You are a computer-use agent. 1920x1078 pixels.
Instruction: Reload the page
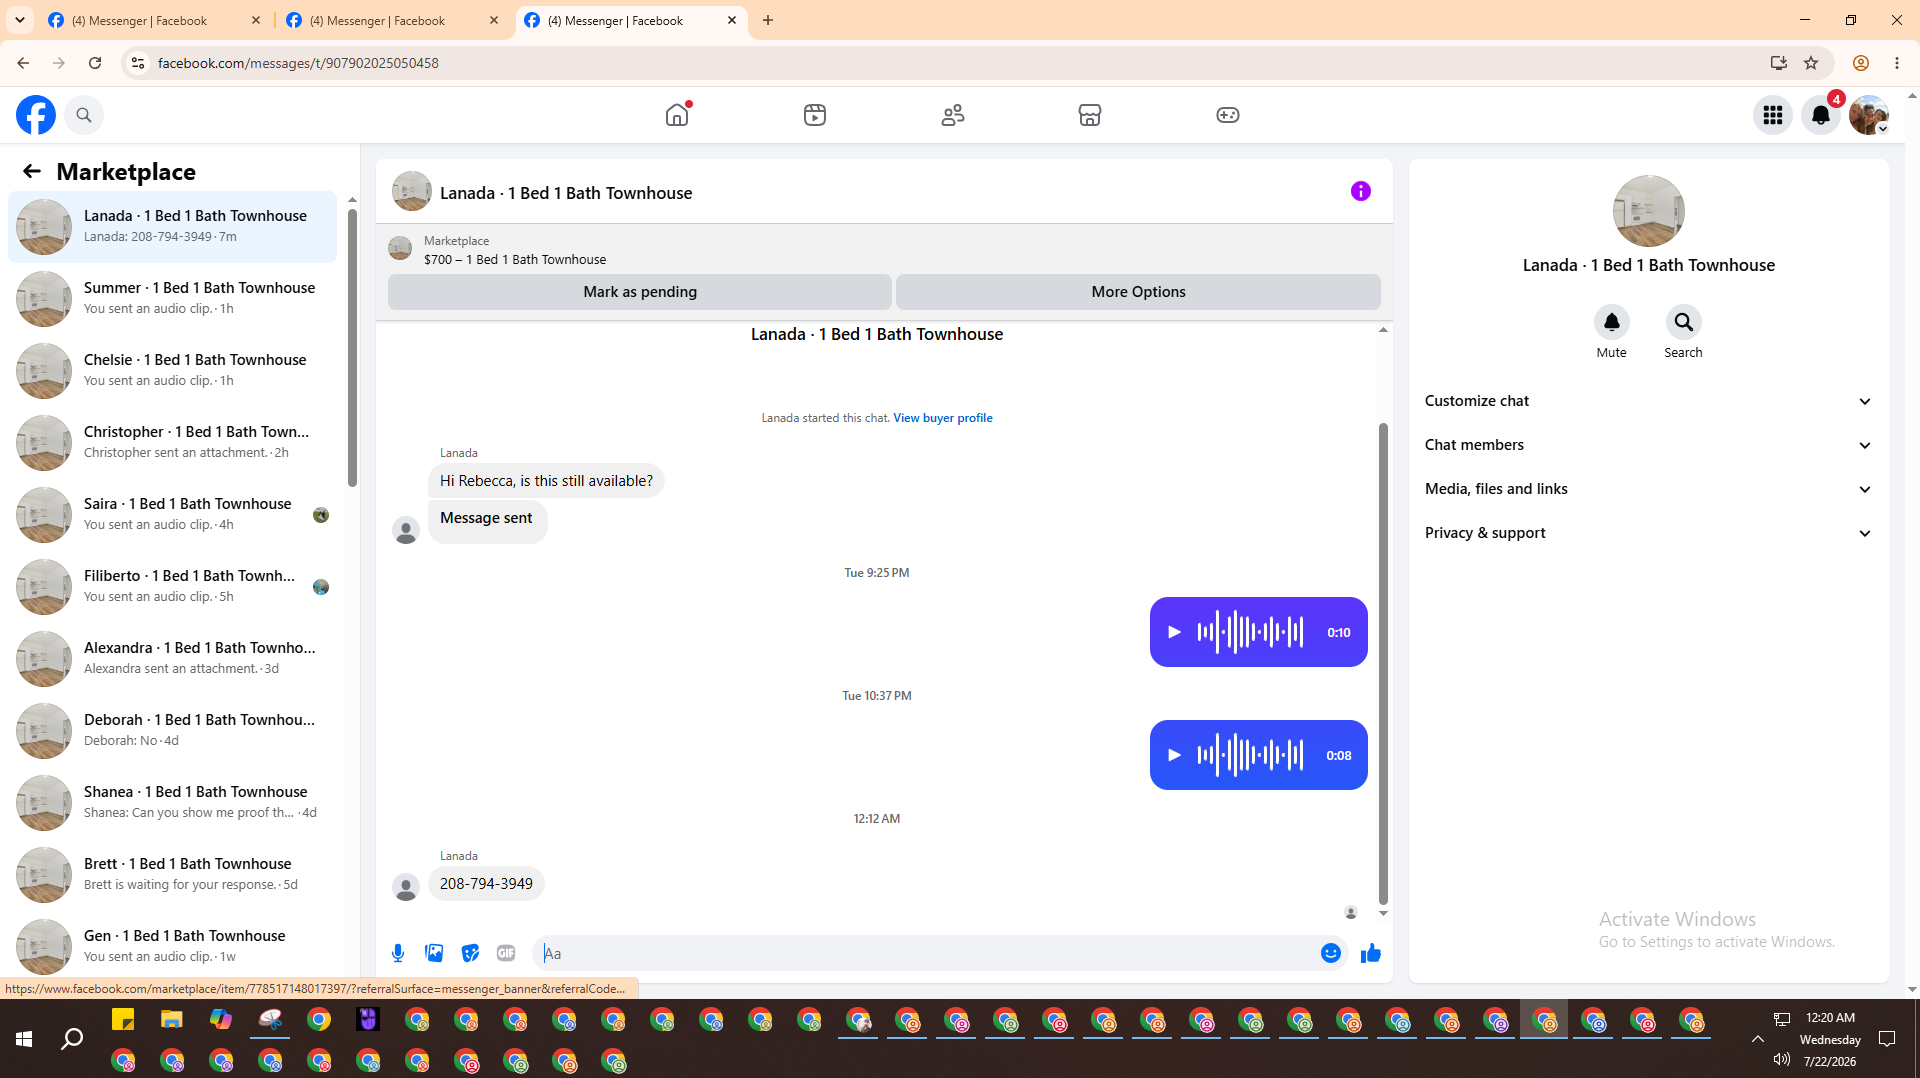coord(95,63)
